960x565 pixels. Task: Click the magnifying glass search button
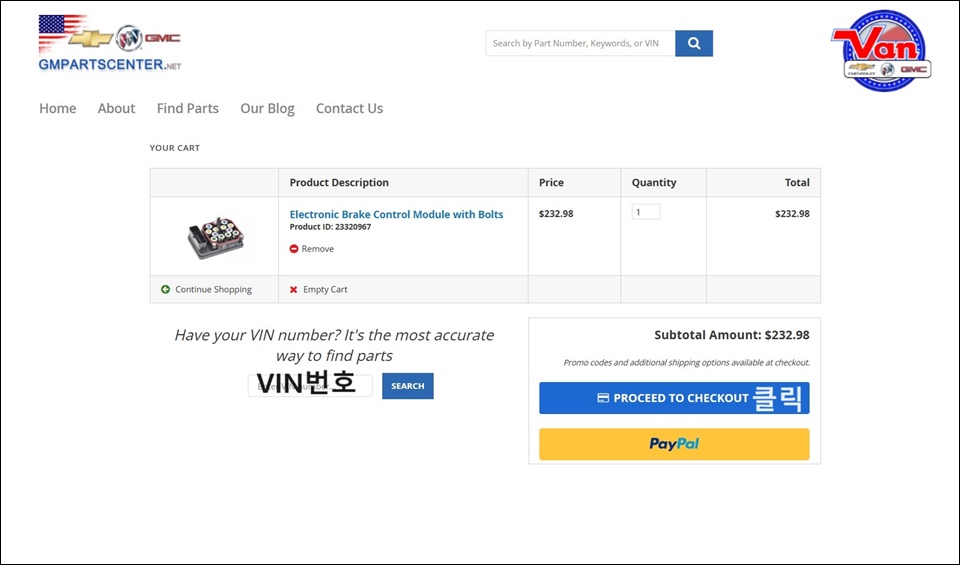click(x=694, y=43)
